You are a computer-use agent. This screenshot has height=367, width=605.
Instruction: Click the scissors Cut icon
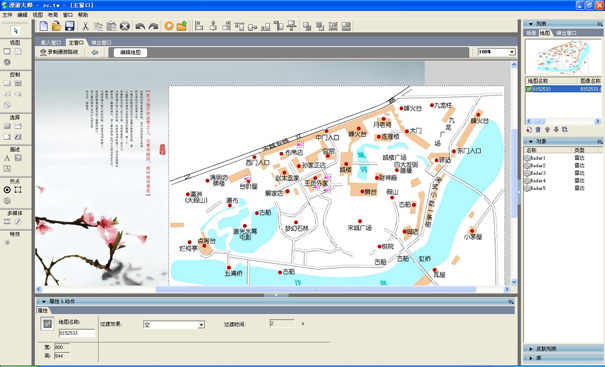85,26
